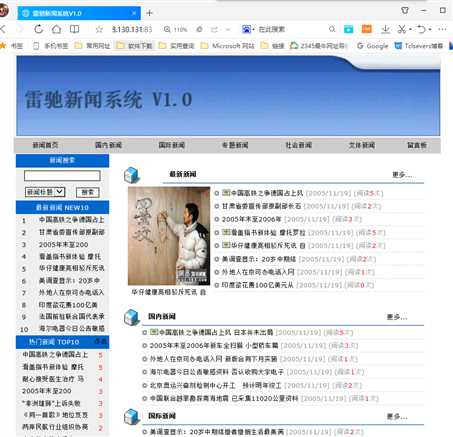Image resolution: width=453 pixels, height=437 pixels.
Task: Click the orange extension icon
Action: (367, 29)
